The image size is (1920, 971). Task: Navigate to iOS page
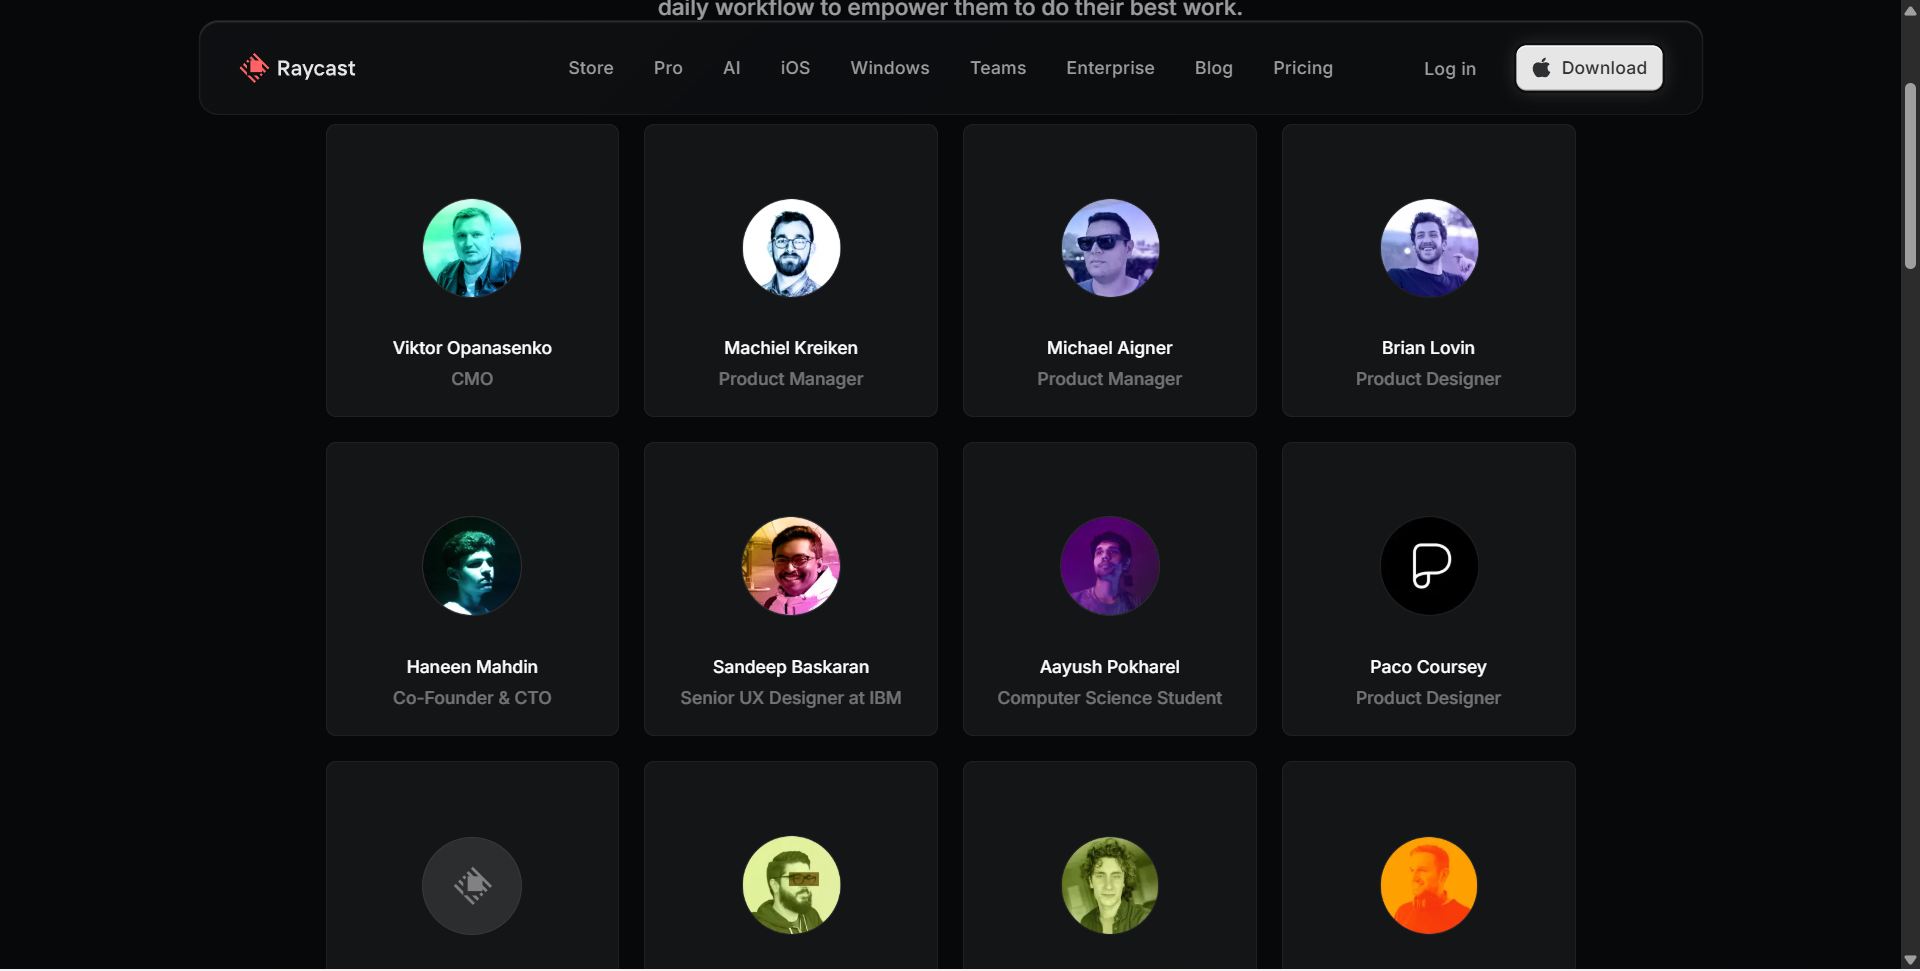pyautogui.click(x=795, y=68)
